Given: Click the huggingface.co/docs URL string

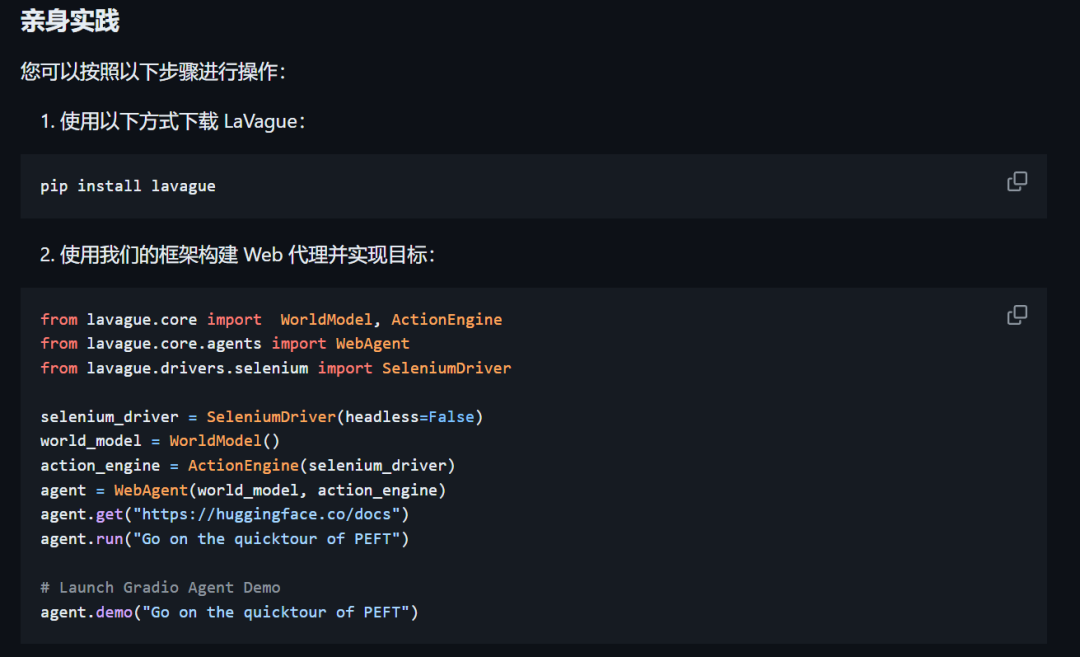Looking at the screenshot, I should (267, 514).
